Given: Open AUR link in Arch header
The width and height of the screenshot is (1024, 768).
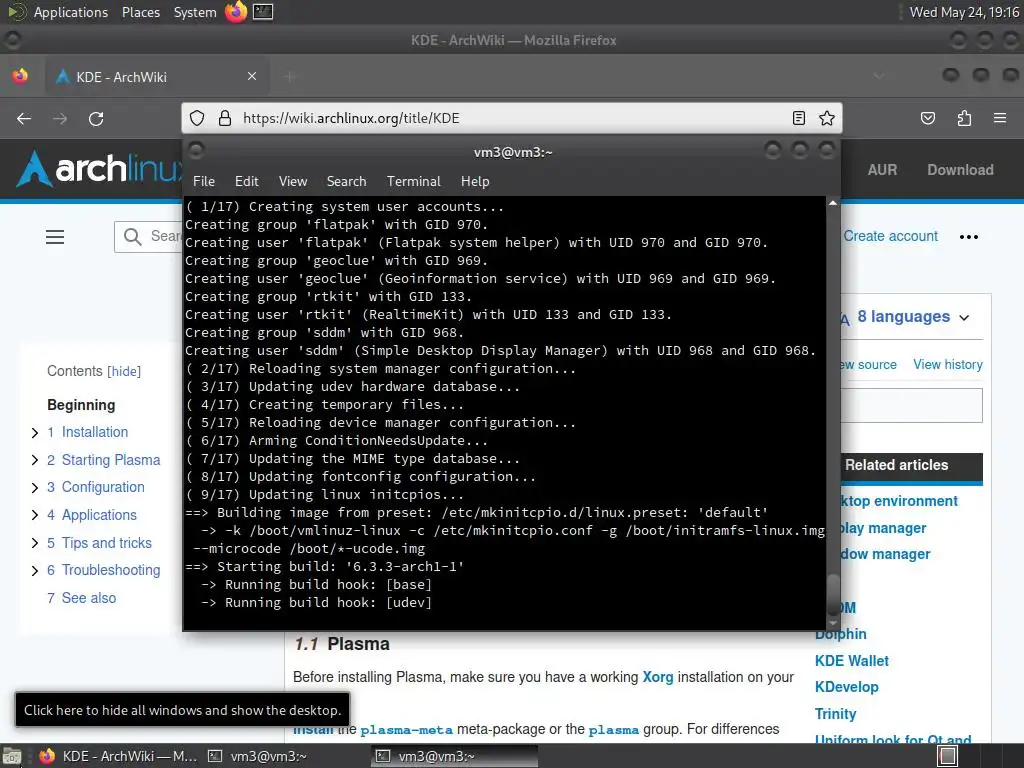Looking at the screenshot, I should [x=882, y=170].
